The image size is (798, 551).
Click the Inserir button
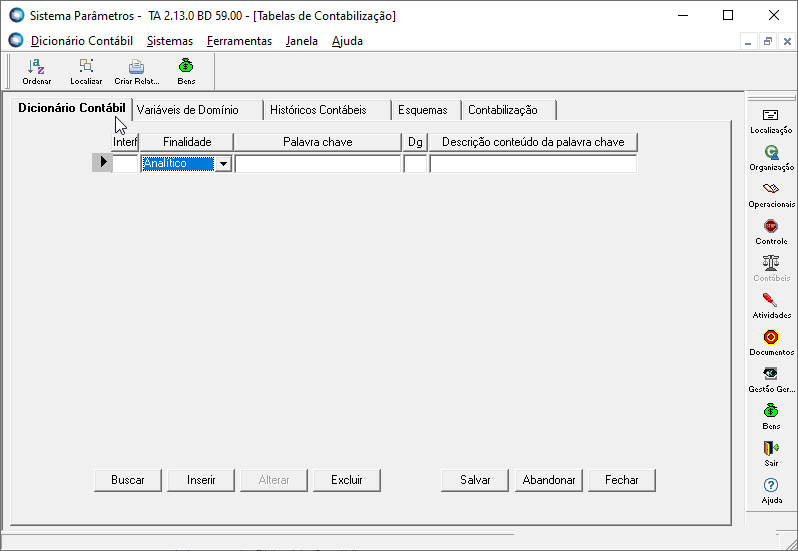point(201,480)
